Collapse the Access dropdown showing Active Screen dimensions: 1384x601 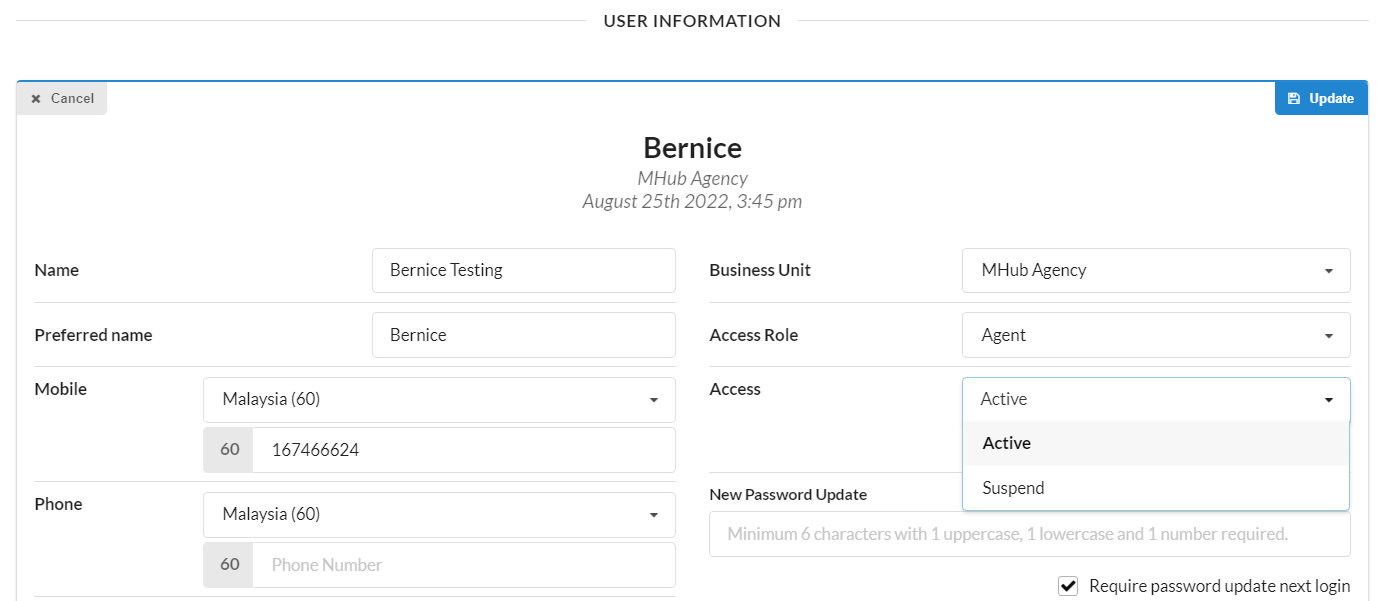pyautogui.click(x=1156, y=399)
